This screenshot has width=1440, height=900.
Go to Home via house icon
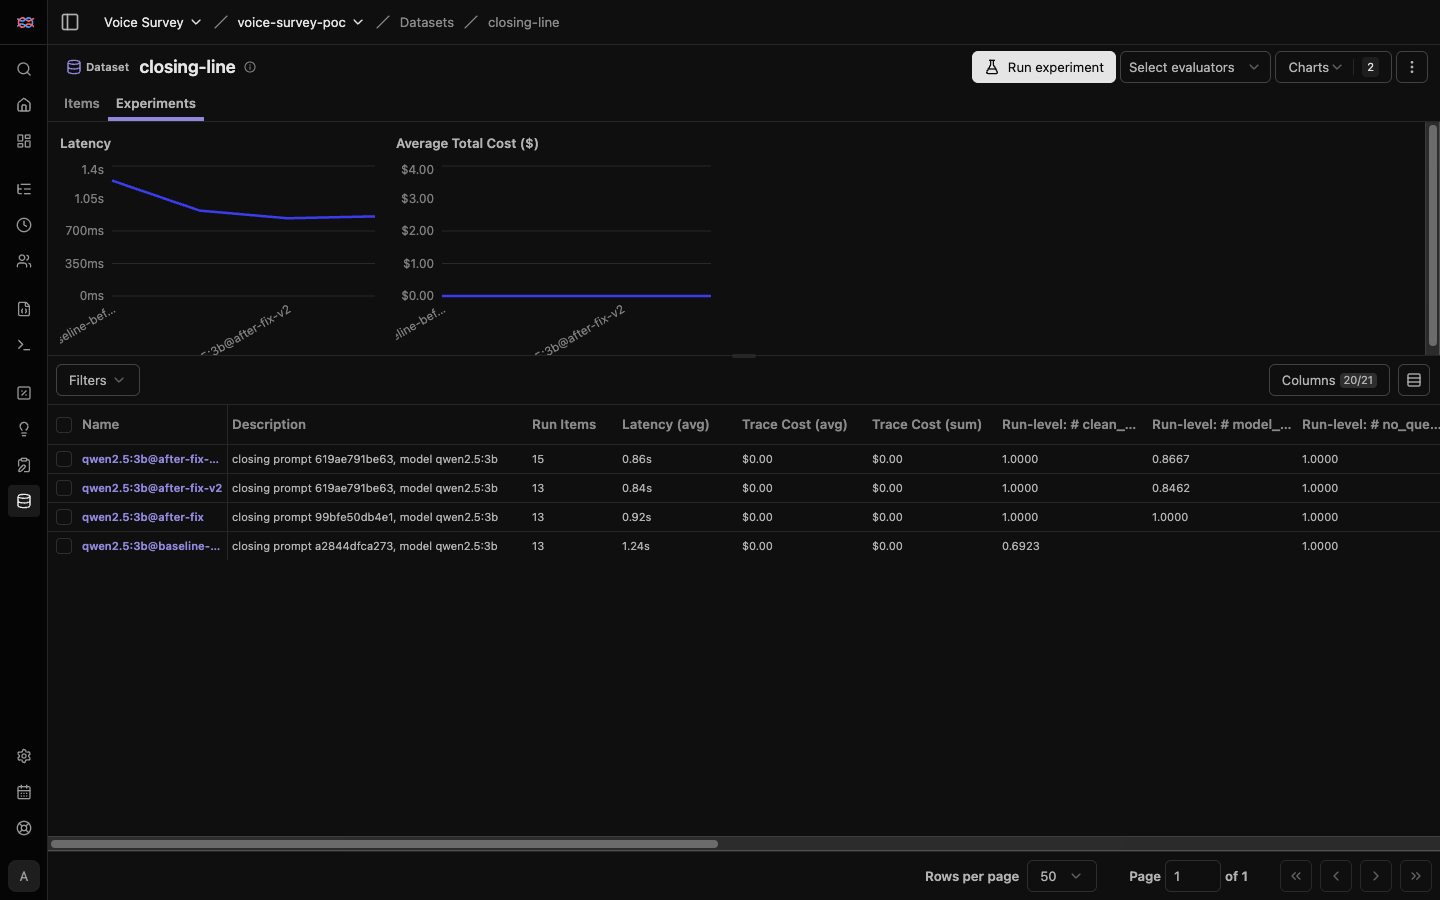coord(24,105)
